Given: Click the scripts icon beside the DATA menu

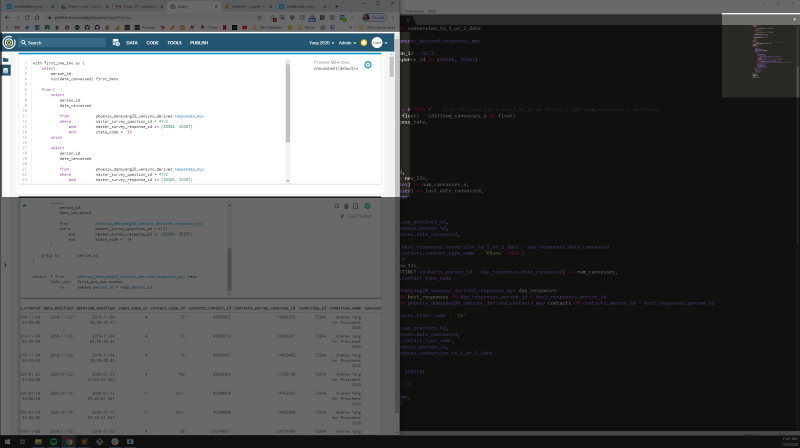Looking at the screenshot, I should pos(117,43).
